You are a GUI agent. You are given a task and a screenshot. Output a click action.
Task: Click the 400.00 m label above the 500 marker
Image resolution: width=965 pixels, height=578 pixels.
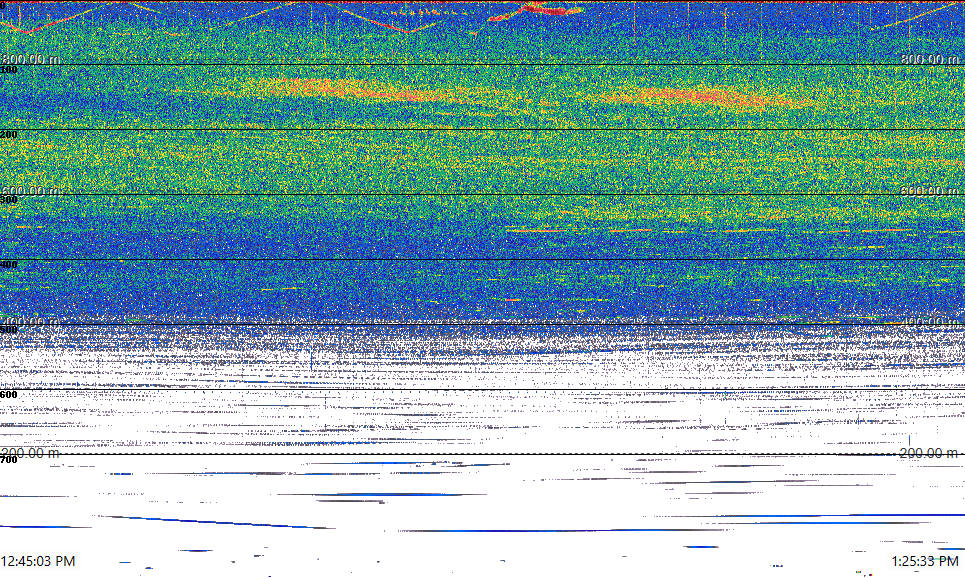31,321
